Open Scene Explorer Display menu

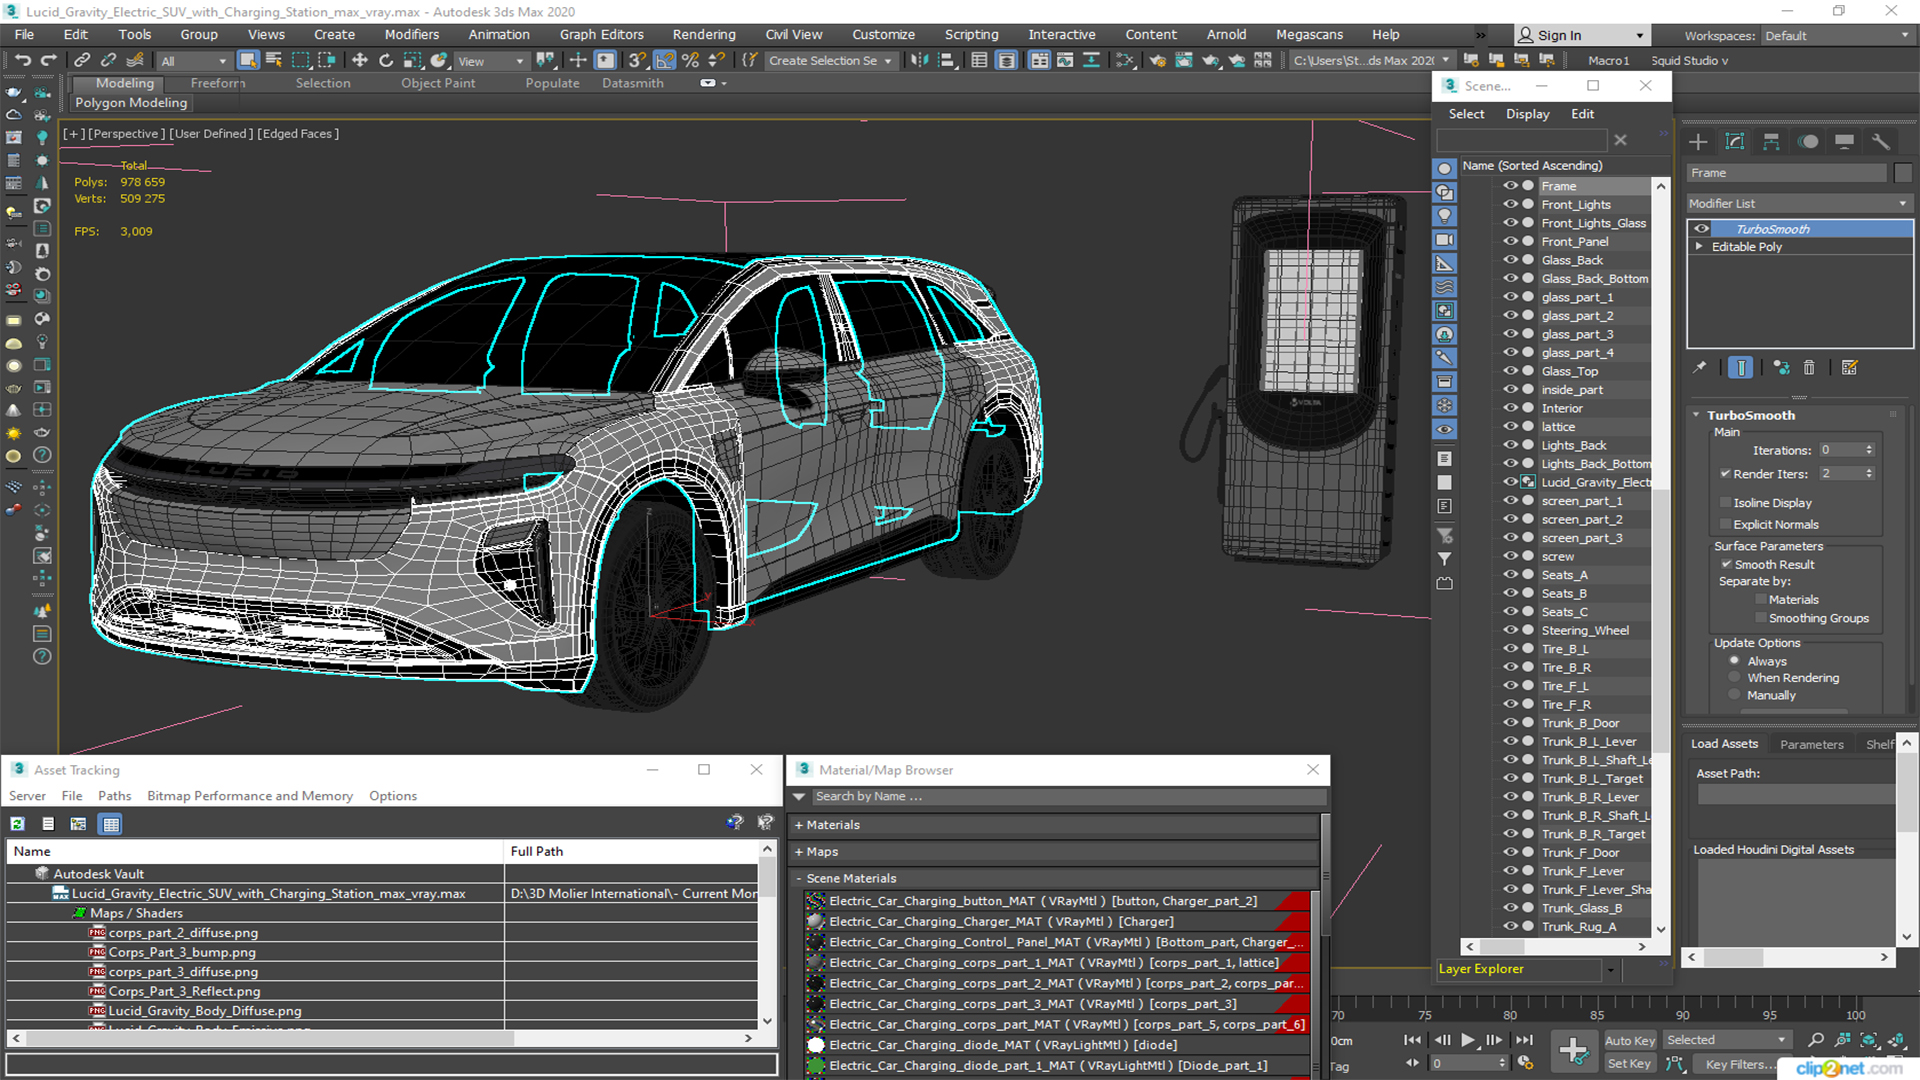[1527, 114]
